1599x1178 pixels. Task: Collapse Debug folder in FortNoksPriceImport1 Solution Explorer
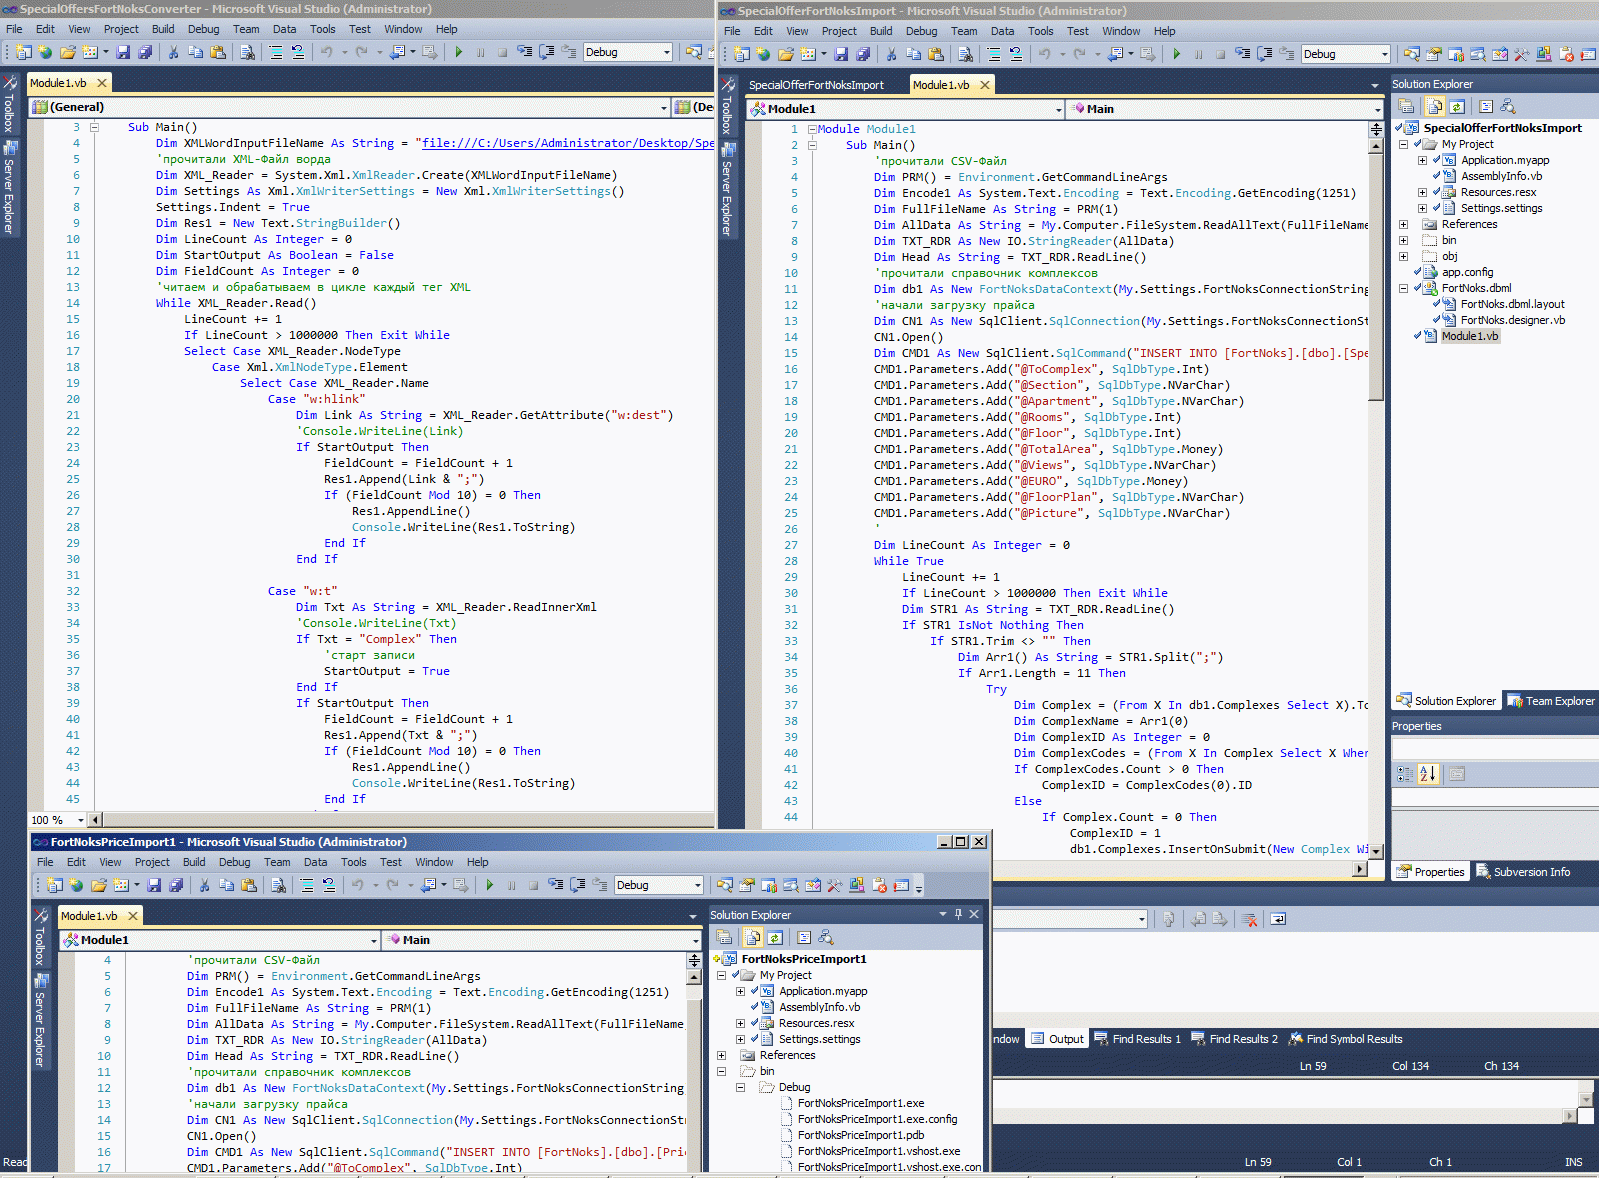click(740, 1087)
